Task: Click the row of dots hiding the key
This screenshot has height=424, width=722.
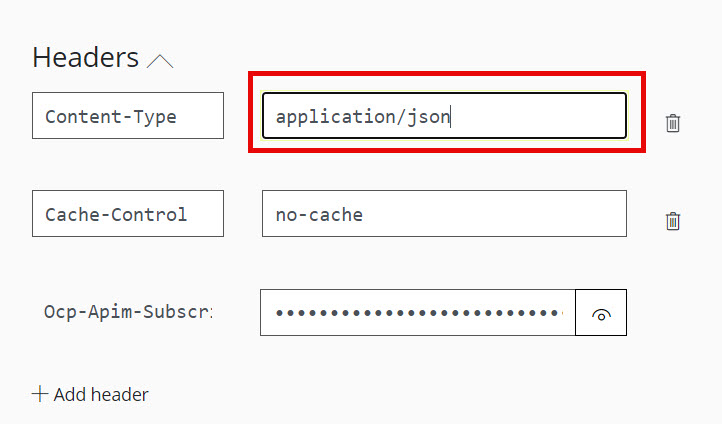Action: pos(418,313)
